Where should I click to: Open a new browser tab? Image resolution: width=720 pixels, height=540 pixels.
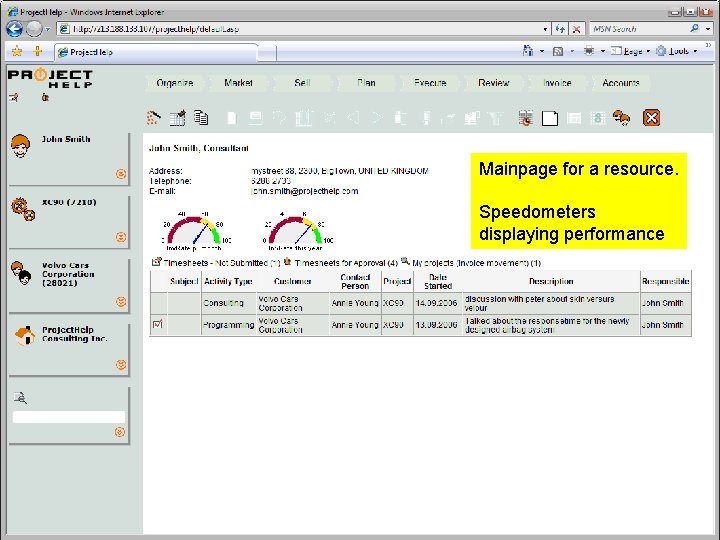click(x=267, y=53)
